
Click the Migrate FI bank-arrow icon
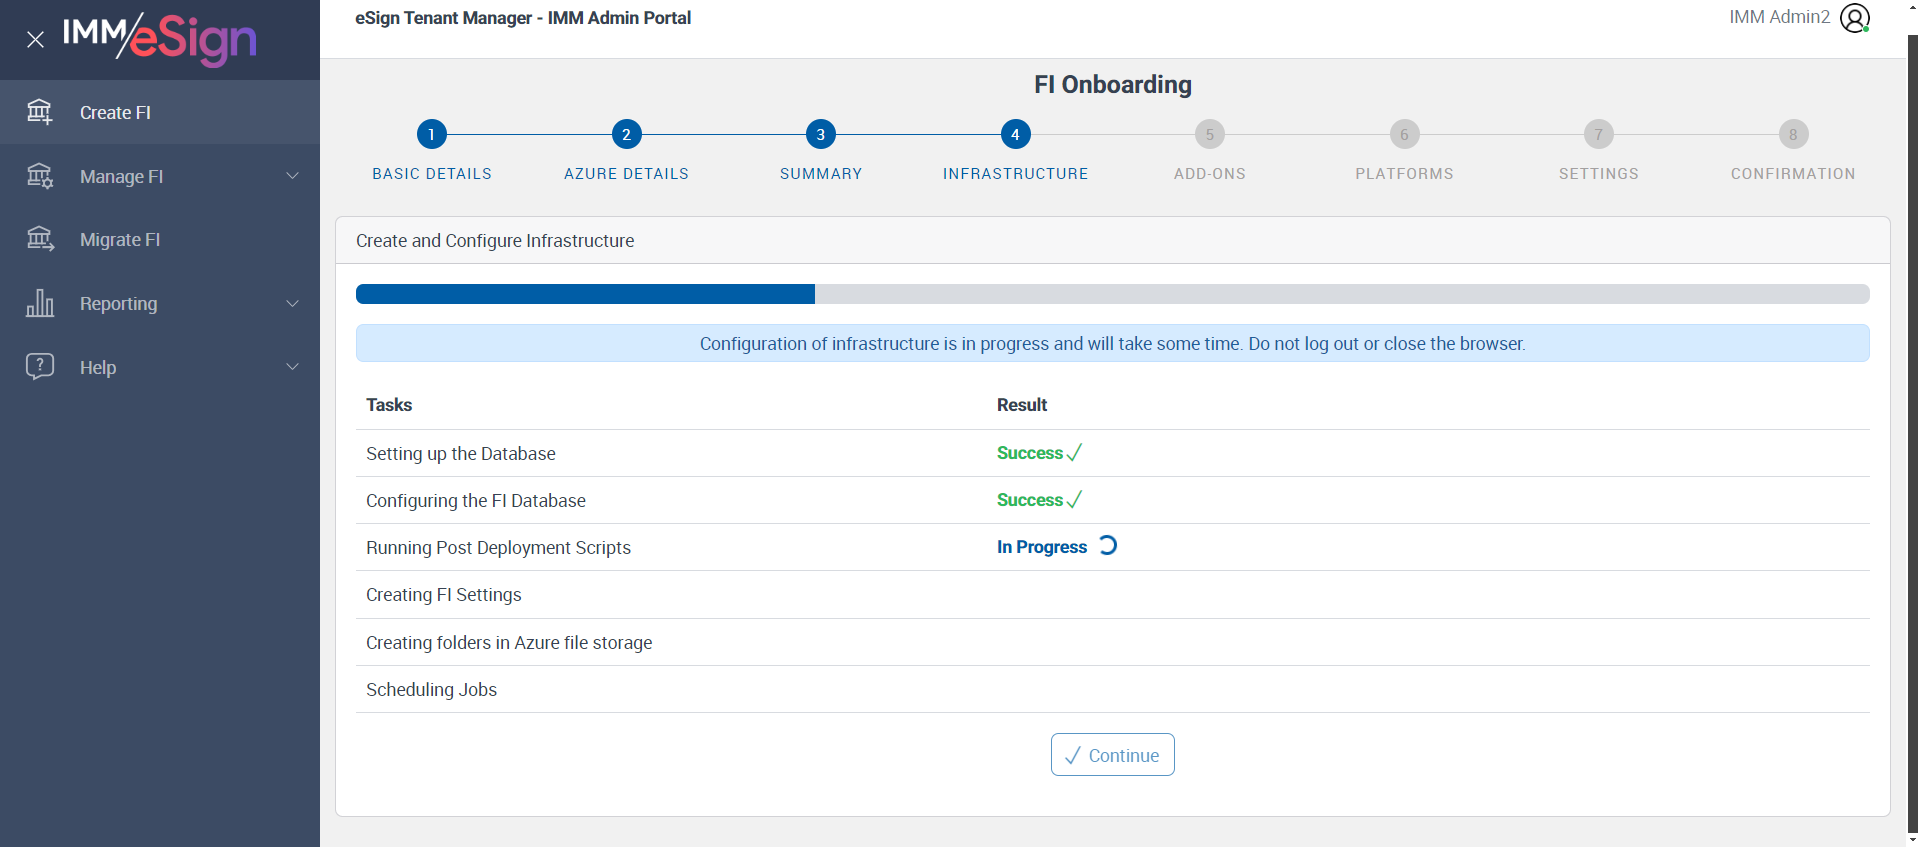pyautogui.click(x=40, y=239)
